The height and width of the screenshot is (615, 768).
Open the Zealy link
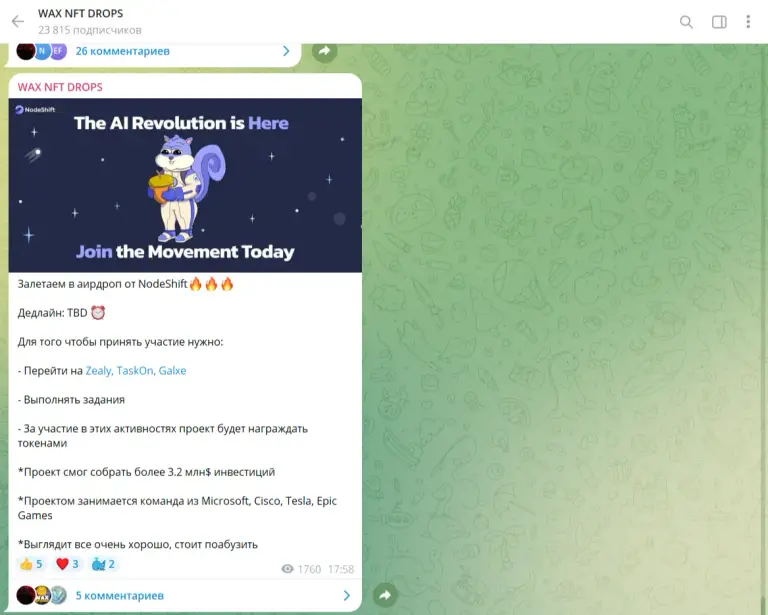tap(99, 371)
